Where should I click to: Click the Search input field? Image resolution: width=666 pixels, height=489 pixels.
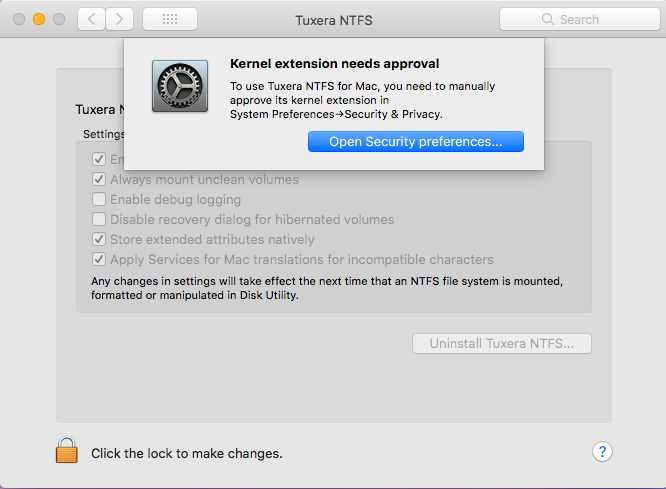tap(580, 19)
